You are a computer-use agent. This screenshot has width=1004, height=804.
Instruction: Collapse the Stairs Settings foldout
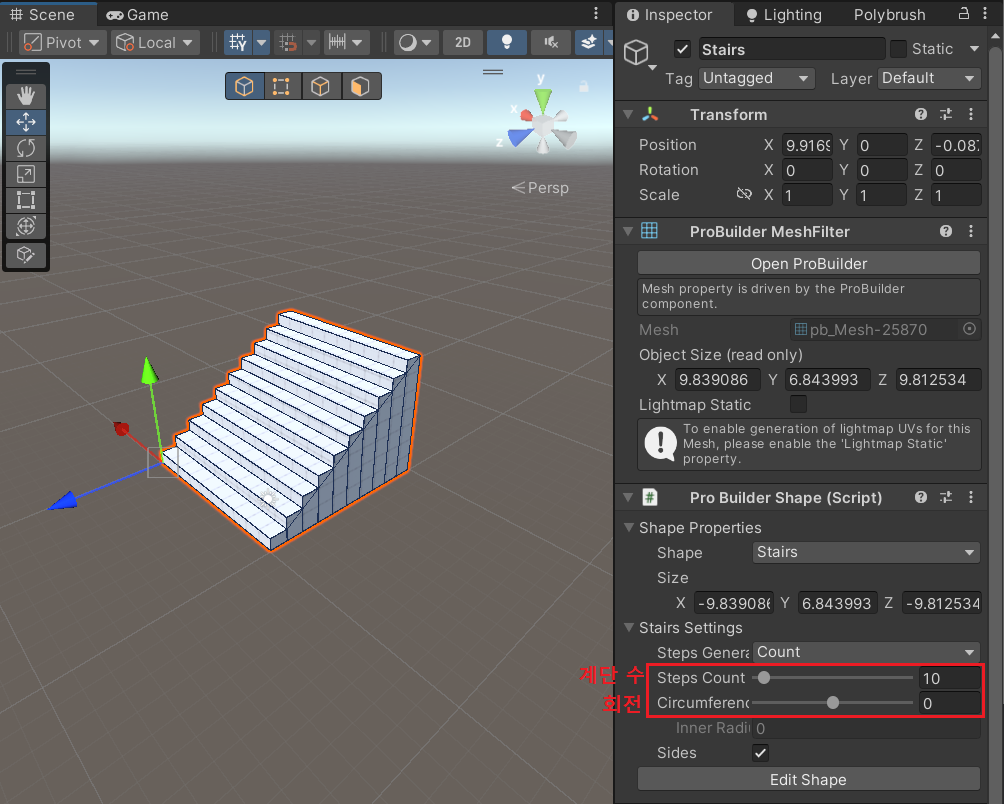coord(629,627)
